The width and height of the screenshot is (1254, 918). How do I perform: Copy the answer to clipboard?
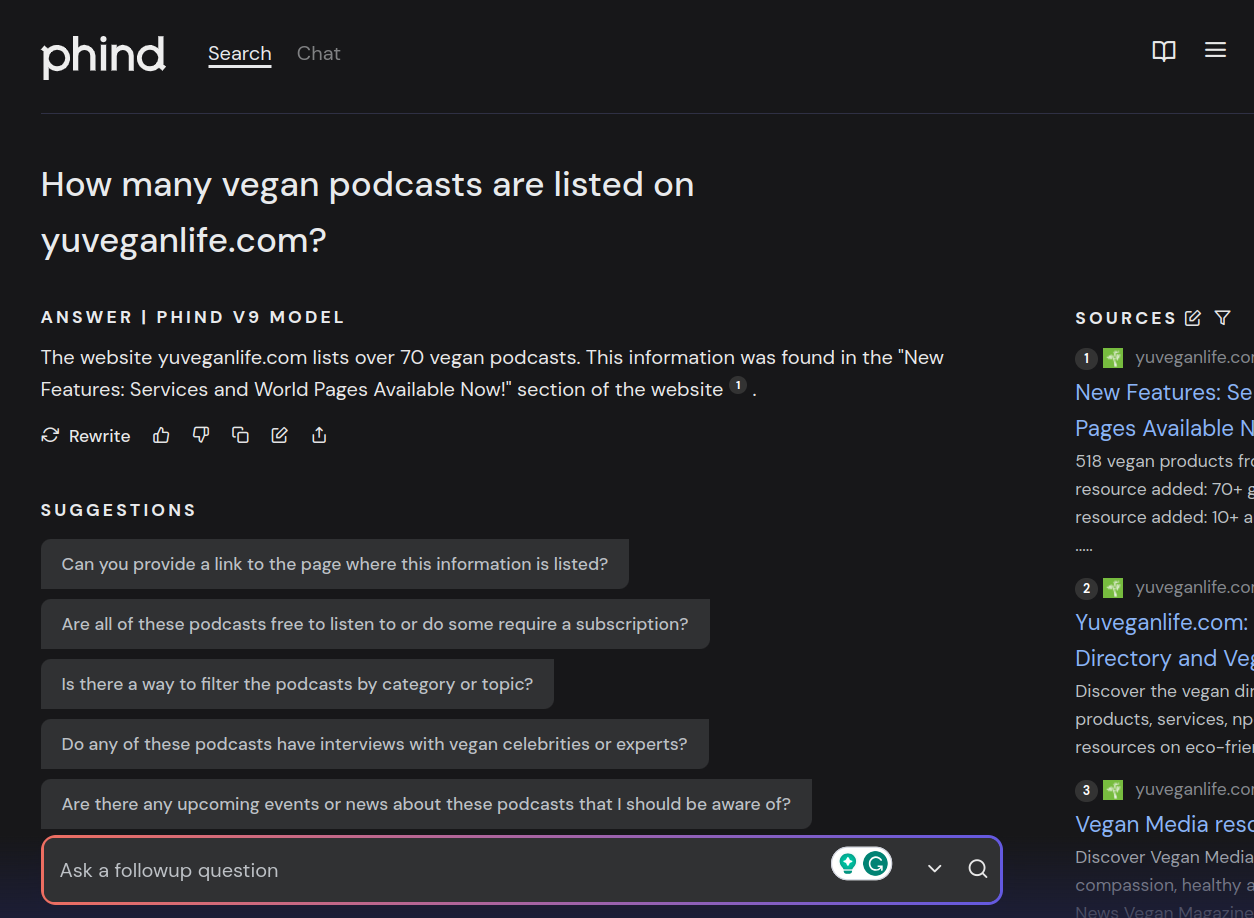(240, 435)
